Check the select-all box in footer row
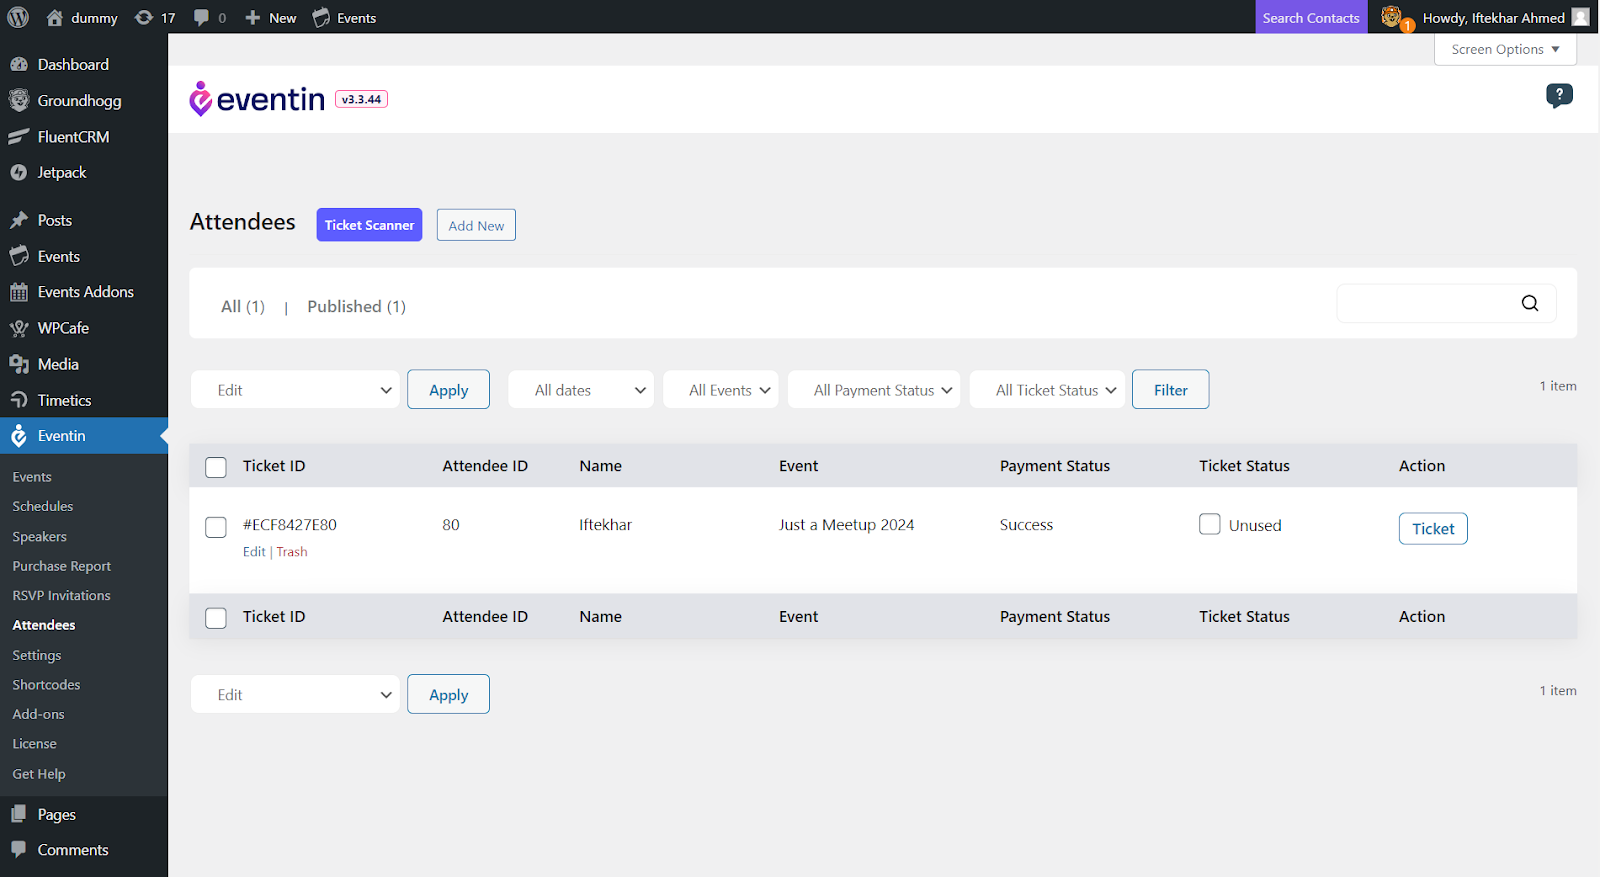 pyautogui.click(x=216, y=618)
